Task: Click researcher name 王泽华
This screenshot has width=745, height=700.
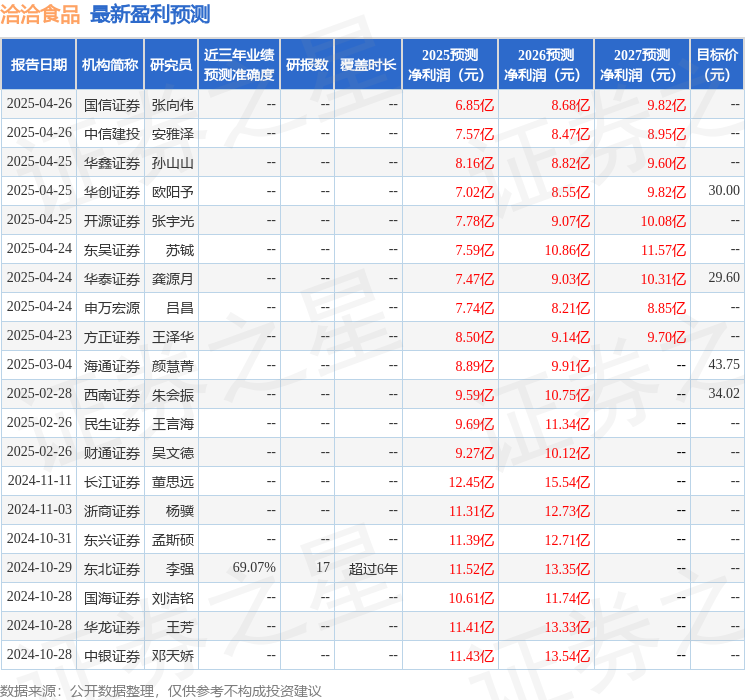Action: 172,337
